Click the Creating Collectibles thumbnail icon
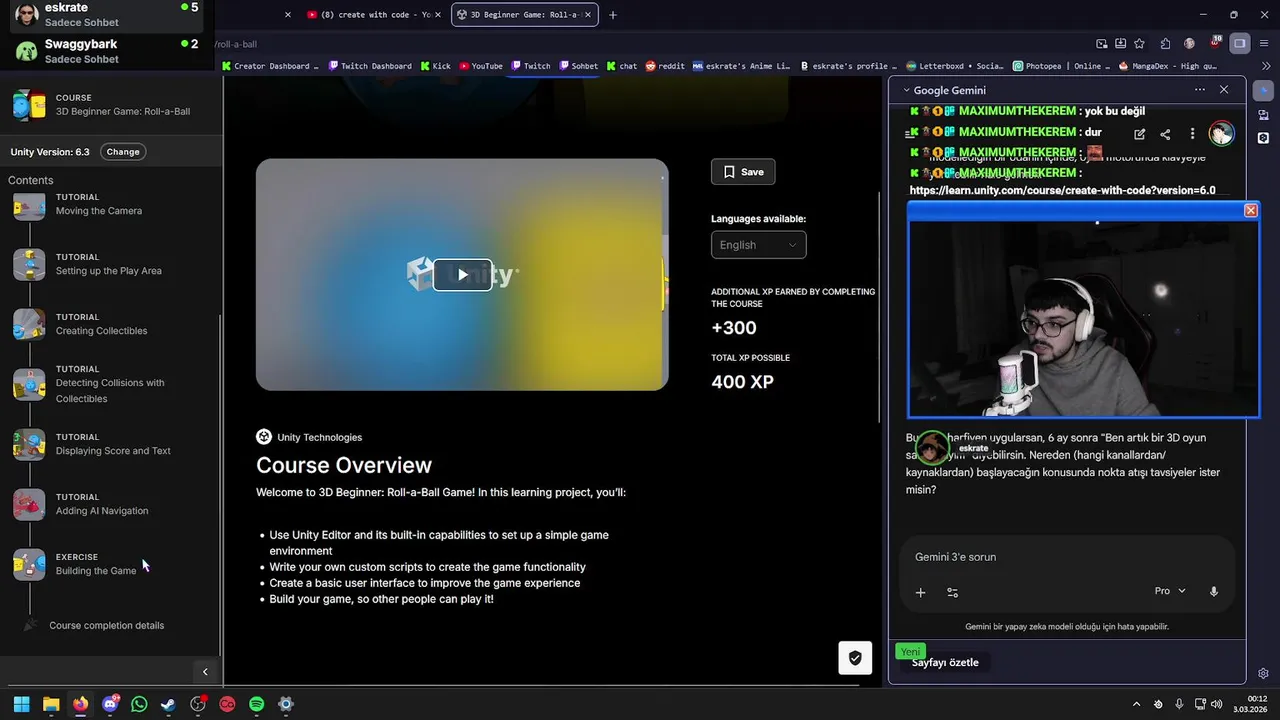 (x=29, y=325)
